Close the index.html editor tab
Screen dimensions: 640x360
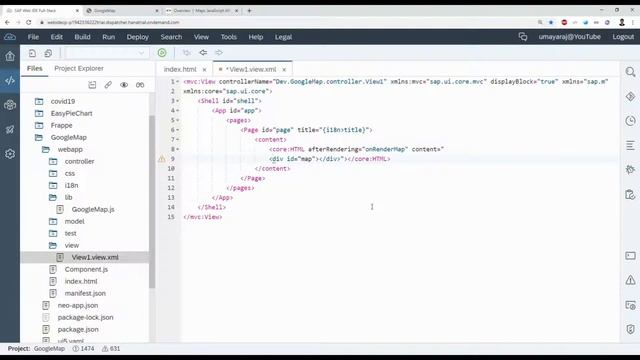pos(204,69)
